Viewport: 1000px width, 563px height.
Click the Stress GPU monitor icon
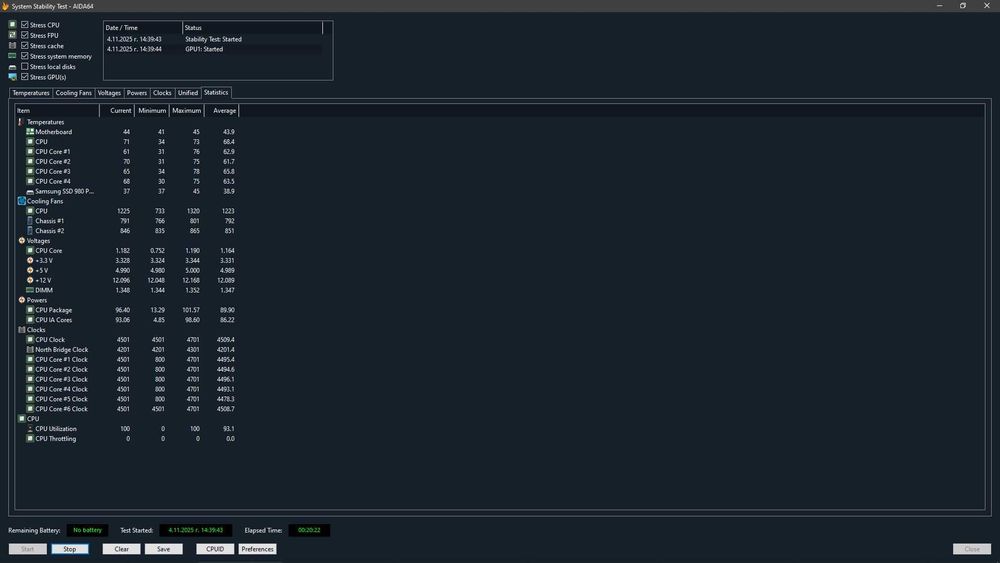pyautogui.click(x=12, y=77)
